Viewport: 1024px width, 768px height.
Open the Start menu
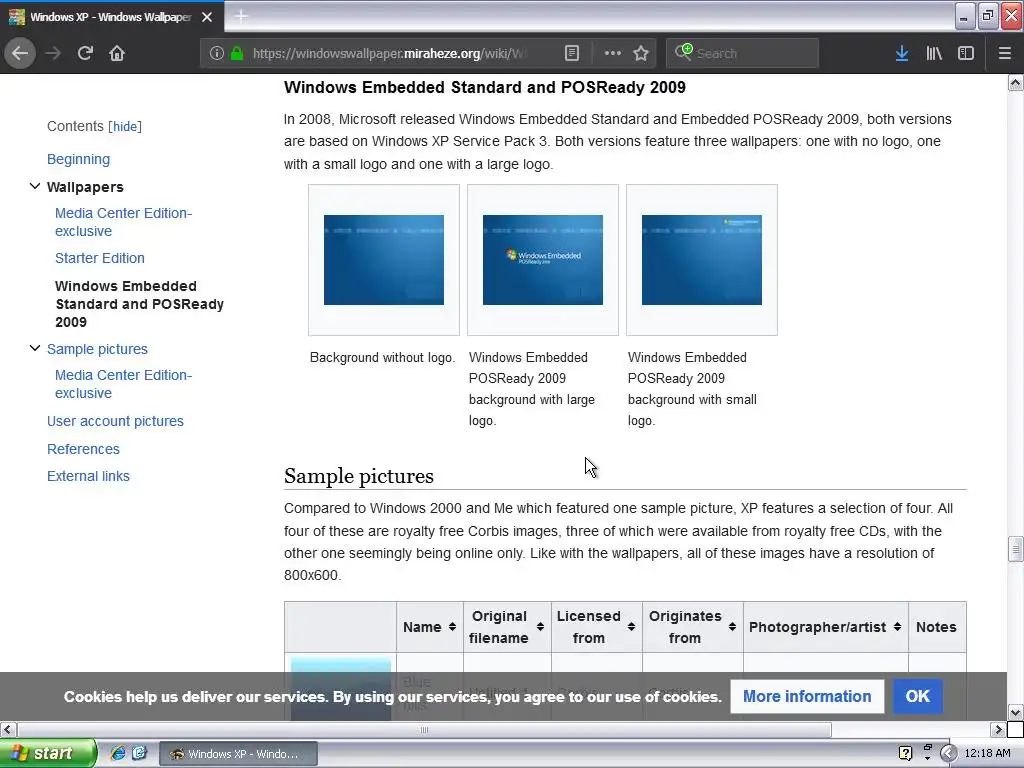click(47, 753)
